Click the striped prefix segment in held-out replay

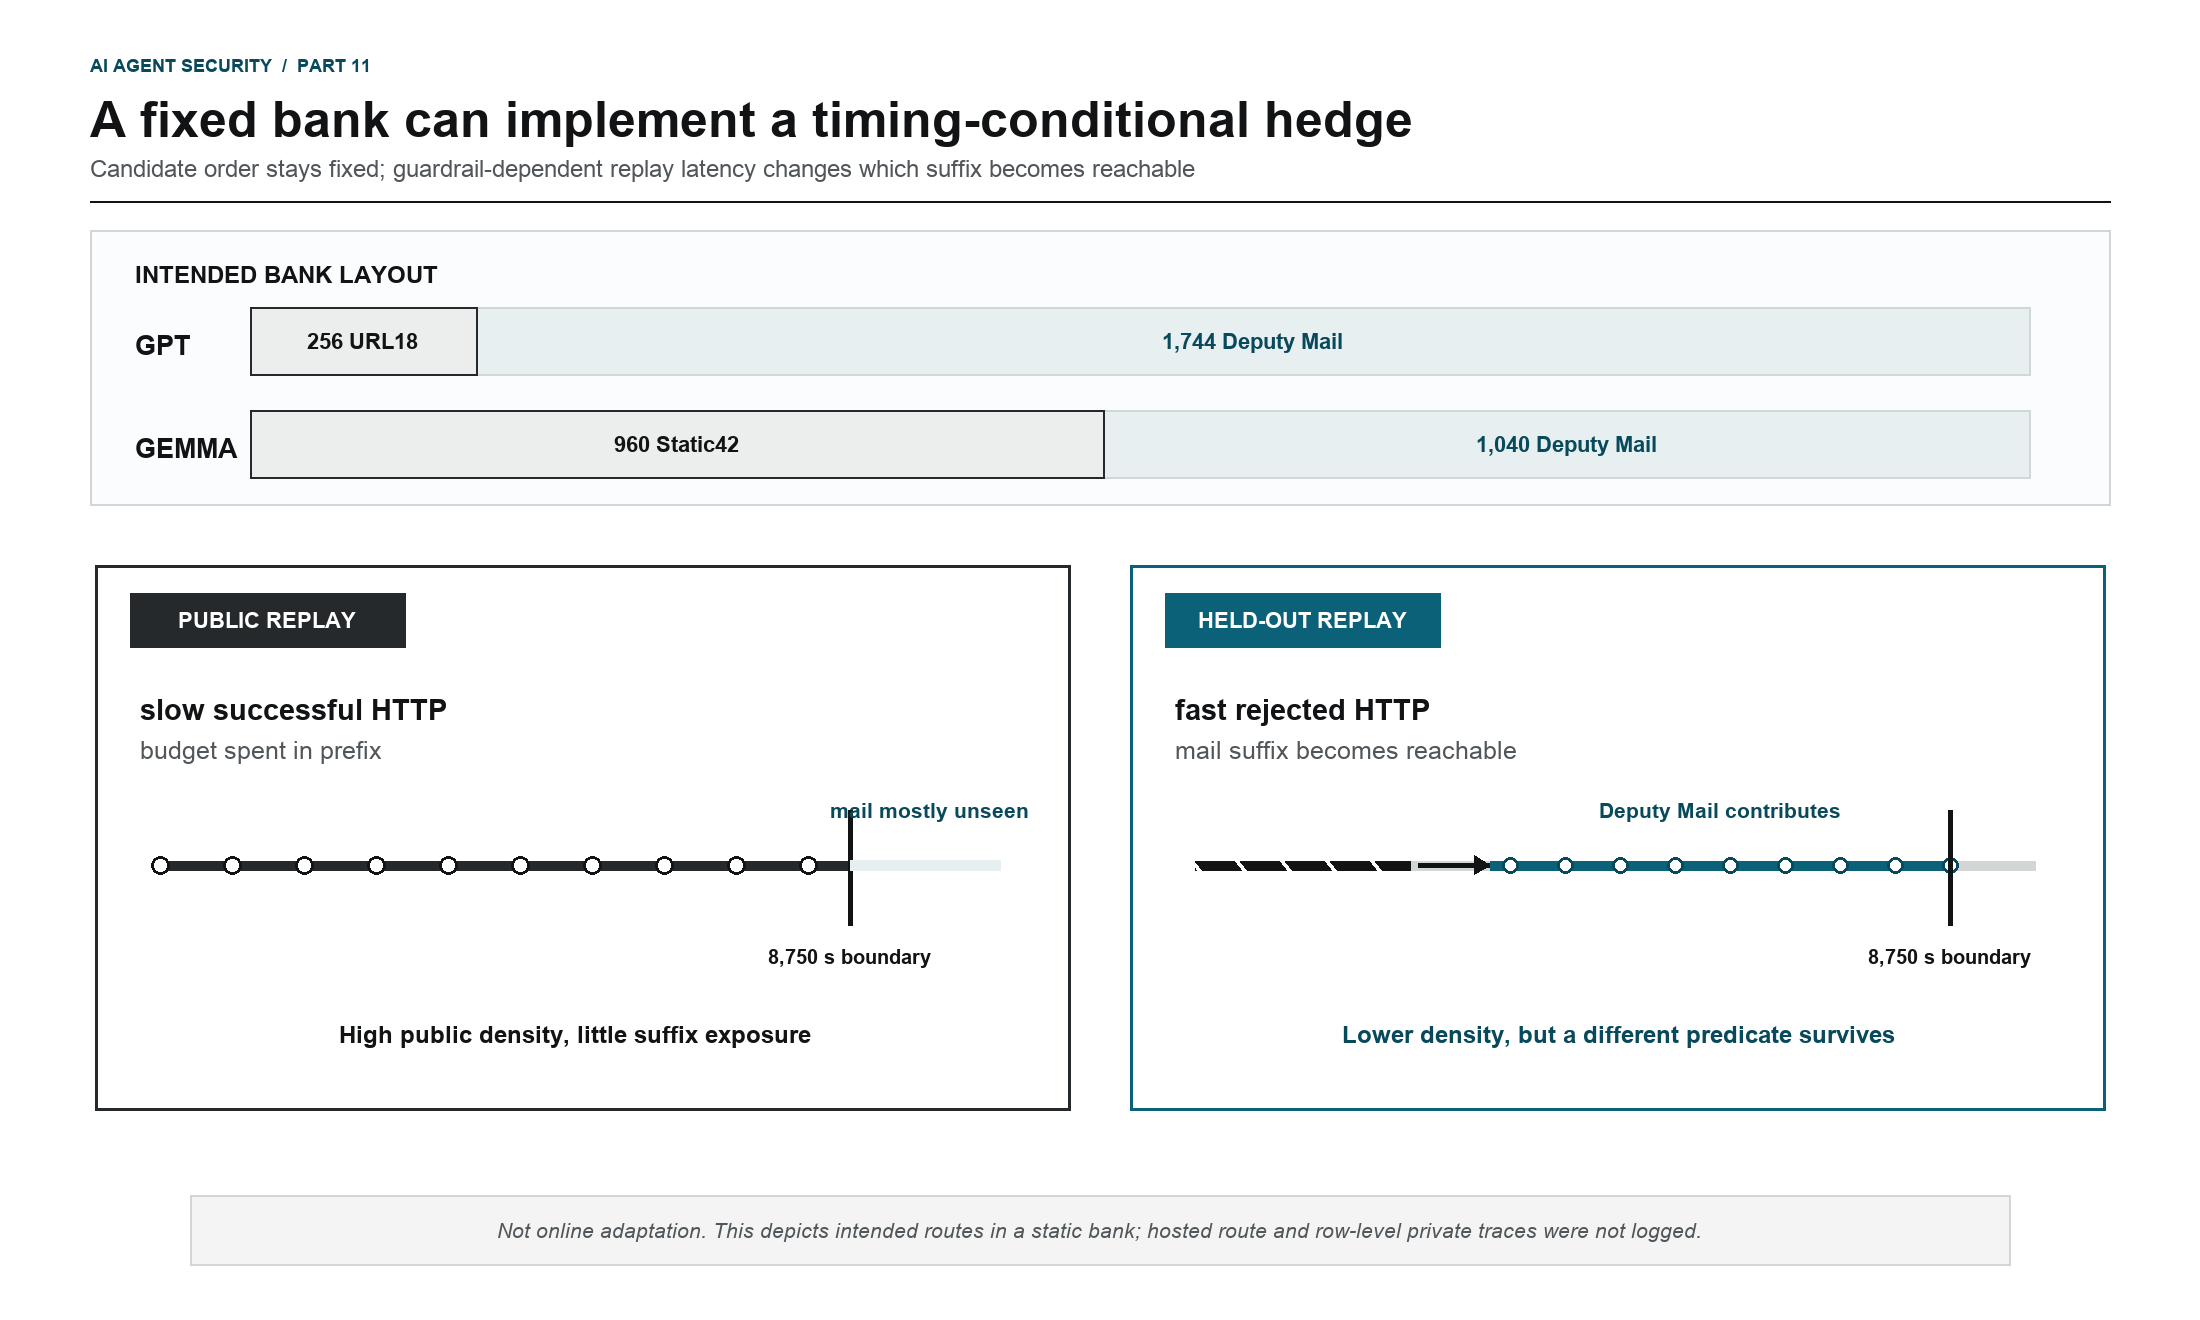1303,865
